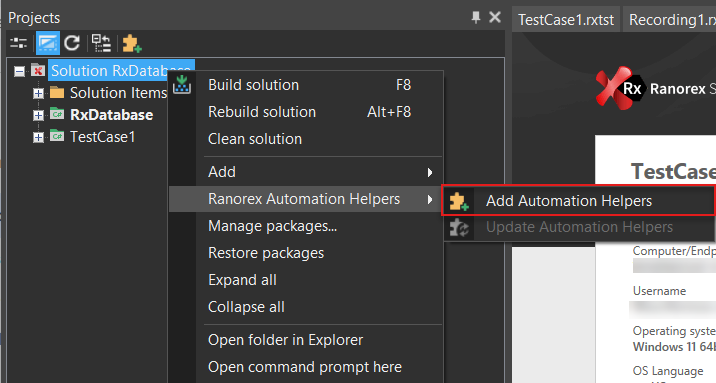Click the Update Automation Helpers icon
Image resolution: width=716 pixels, height=383 pixels.
click(459, 227)
